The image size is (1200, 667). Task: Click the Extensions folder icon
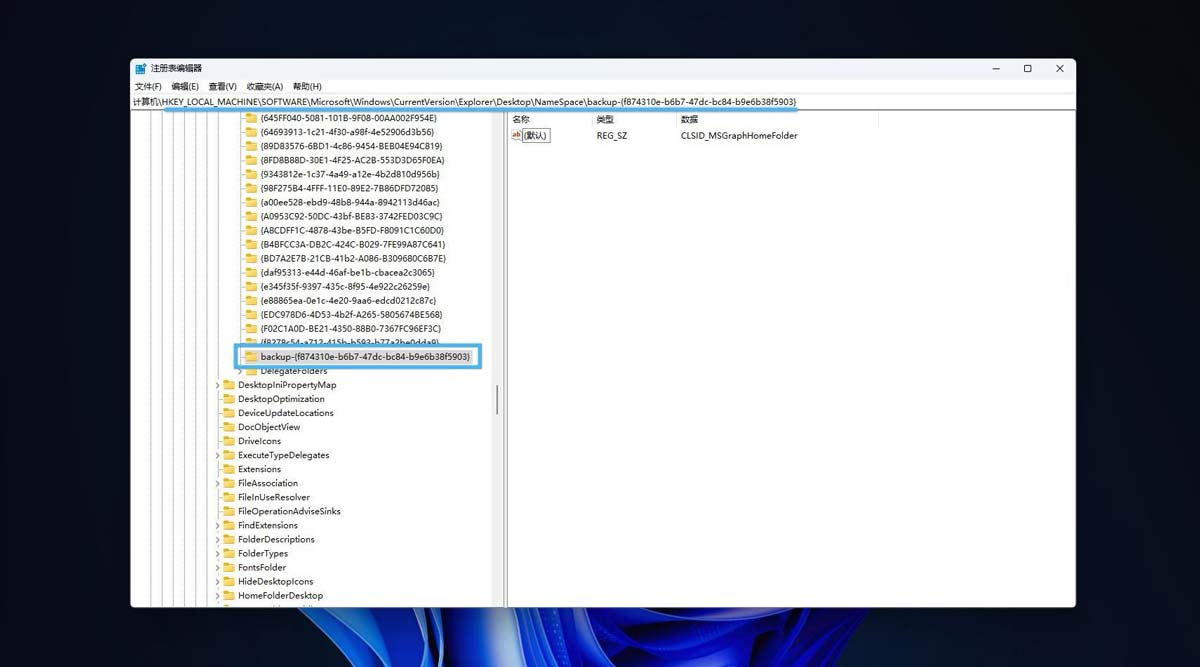[x=227, y=469]
